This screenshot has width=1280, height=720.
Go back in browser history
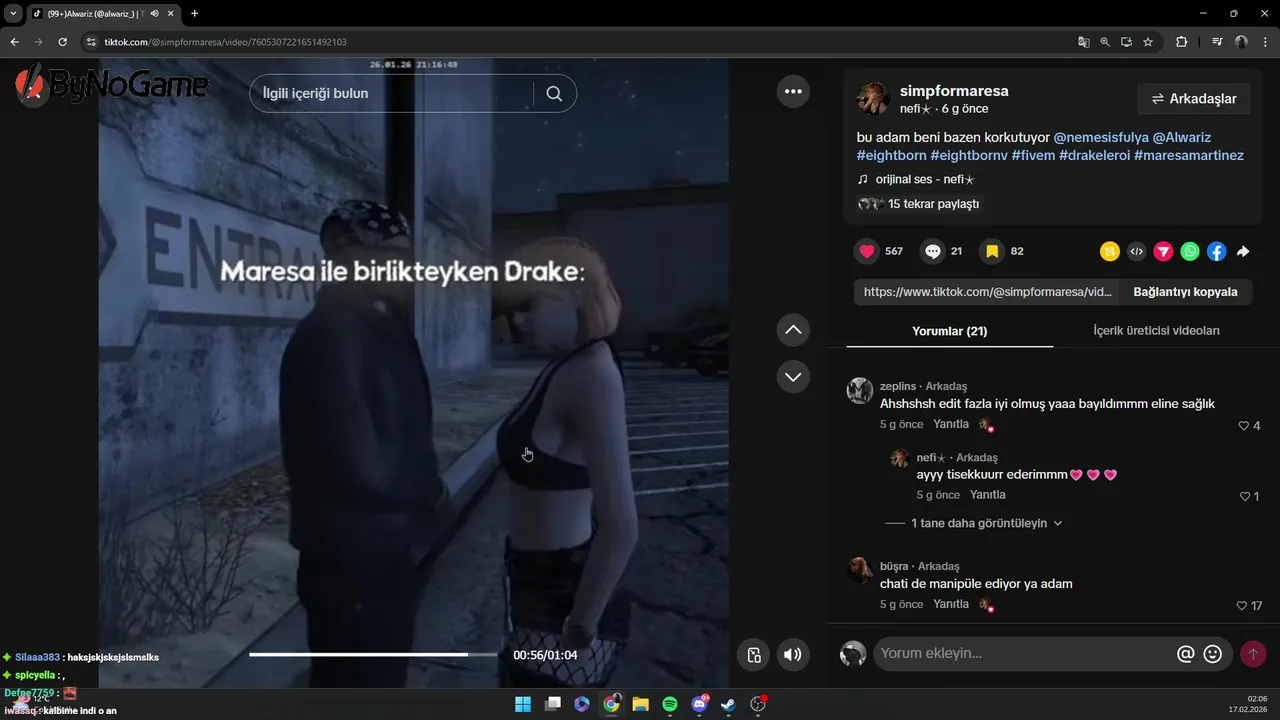15,42
